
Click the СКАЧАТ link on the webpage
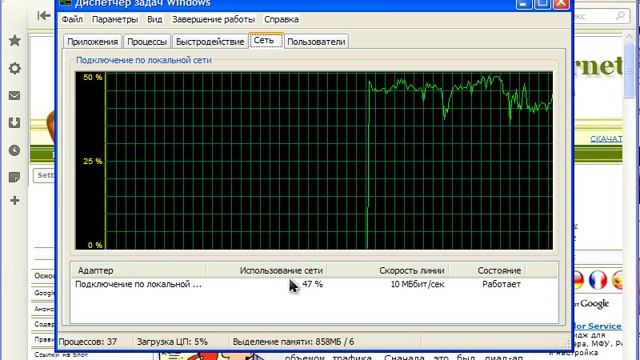[606, 139]
